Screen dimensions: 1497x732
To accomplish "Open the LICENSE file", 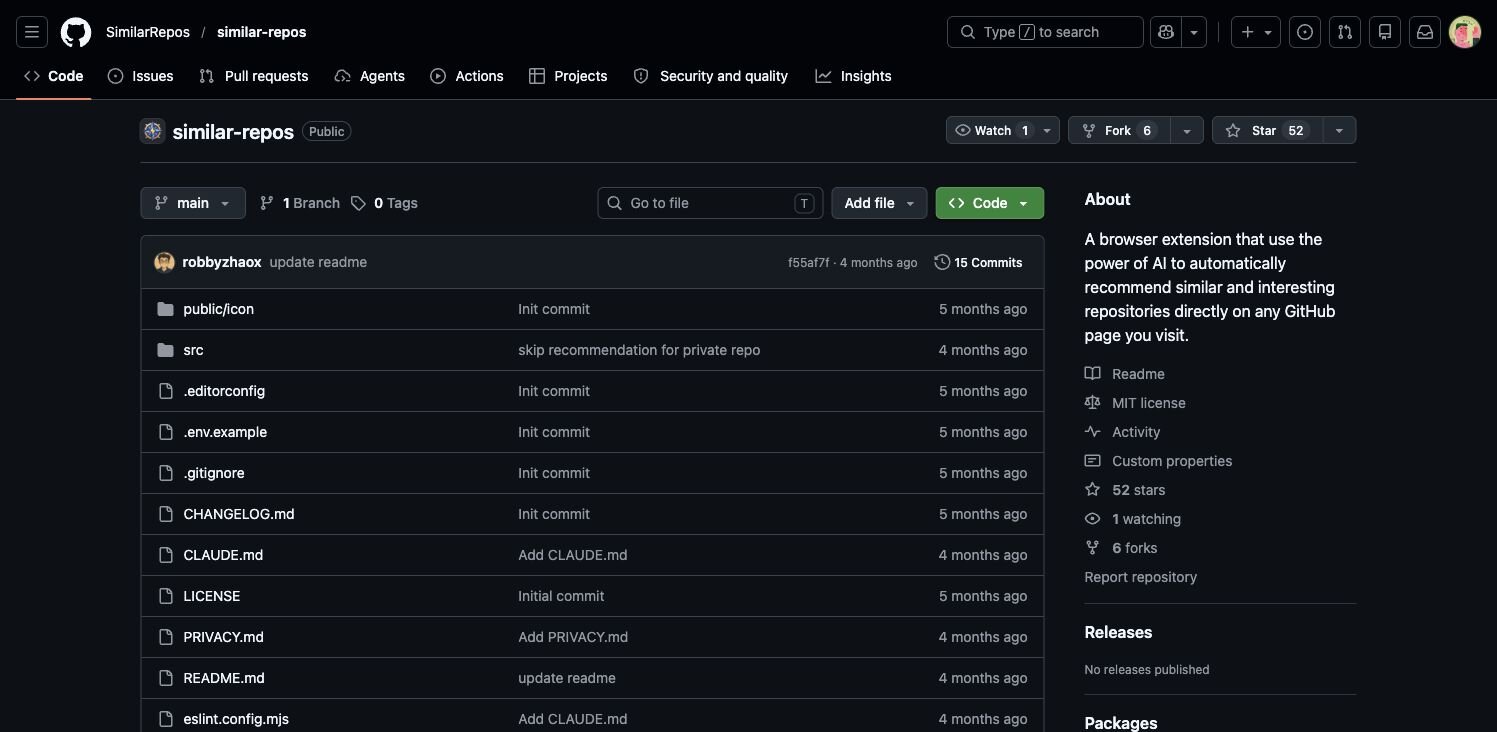I will [x=212, y=596].
